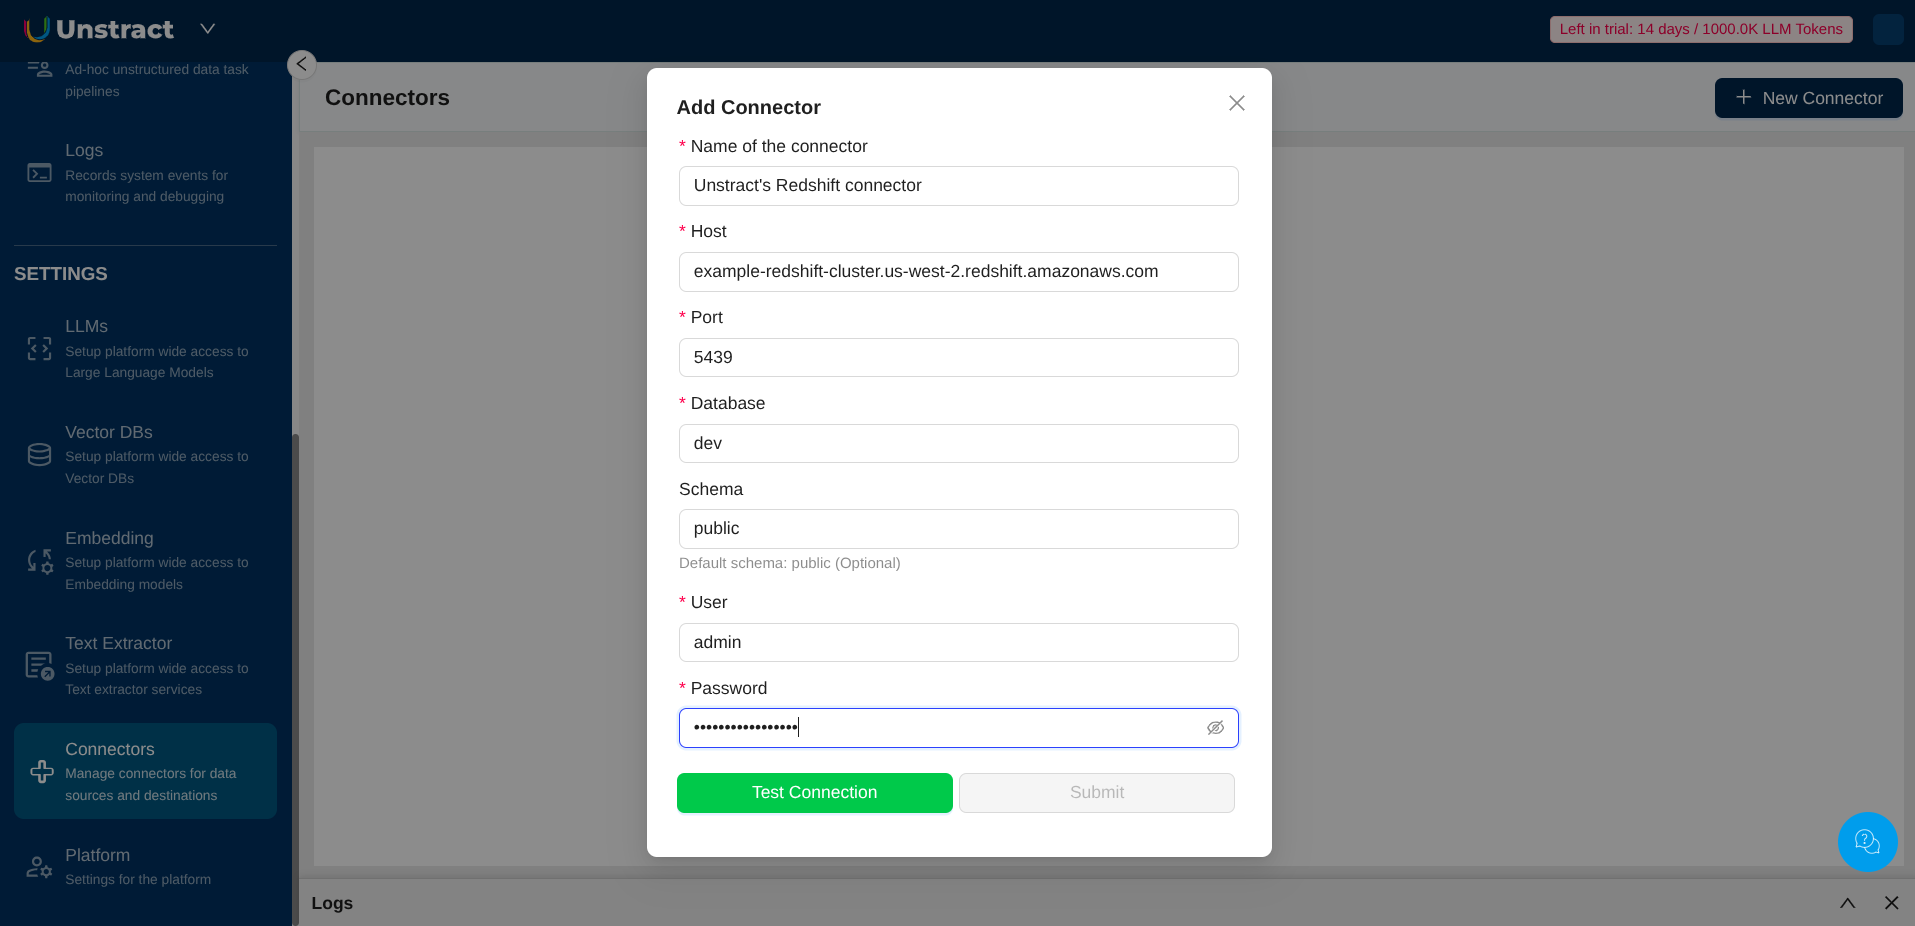Screen dimensions: 1915x926
Task: Expand the Unstract dropdown chevron
Action: (208, 29)
